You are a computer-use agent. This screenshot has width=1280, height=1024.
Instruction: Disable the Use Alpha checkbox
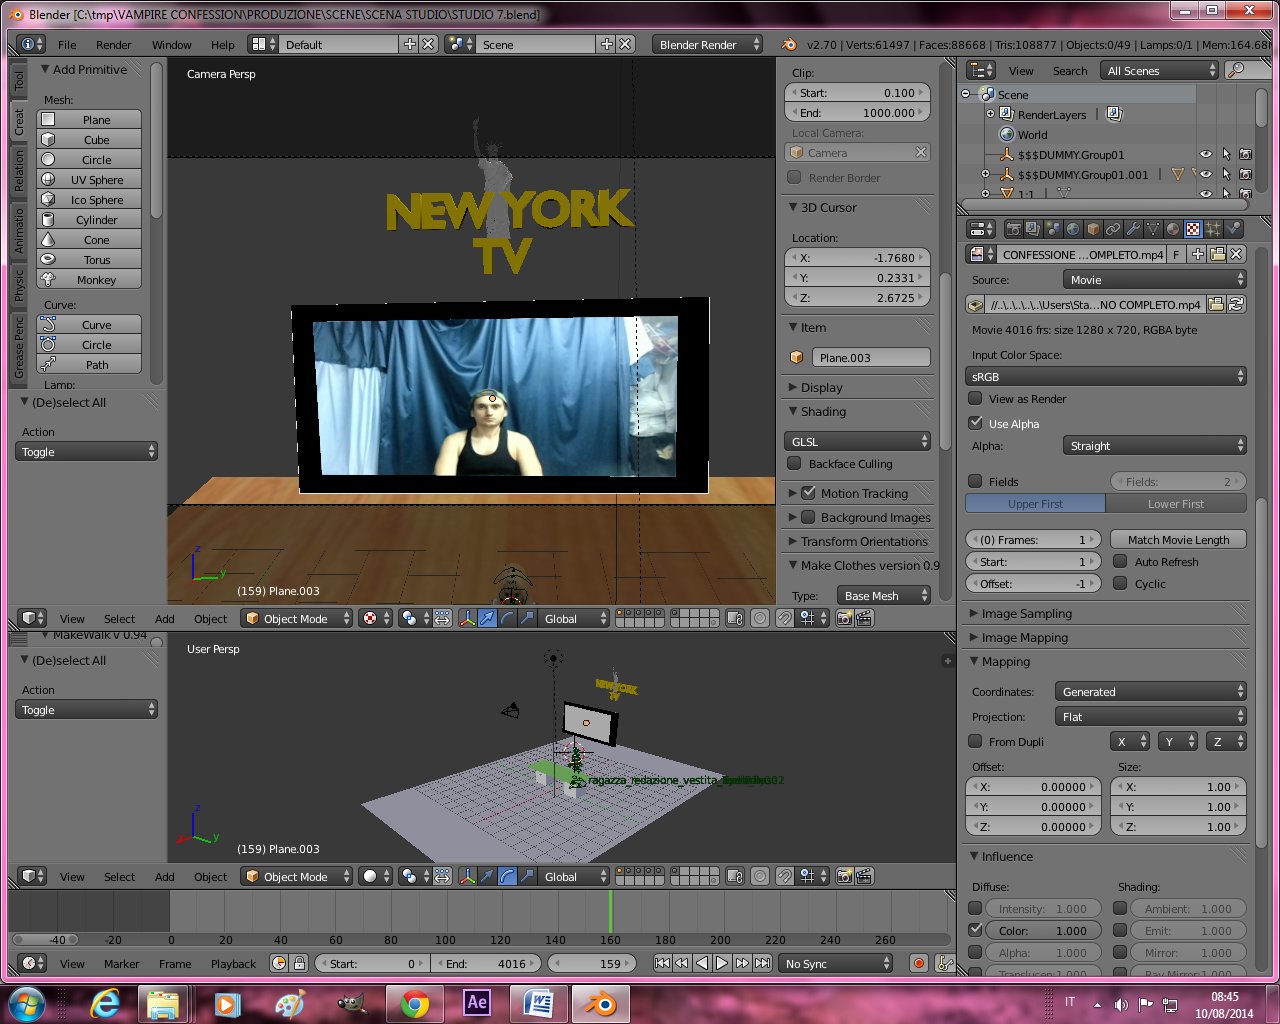[x=976, y=423]
